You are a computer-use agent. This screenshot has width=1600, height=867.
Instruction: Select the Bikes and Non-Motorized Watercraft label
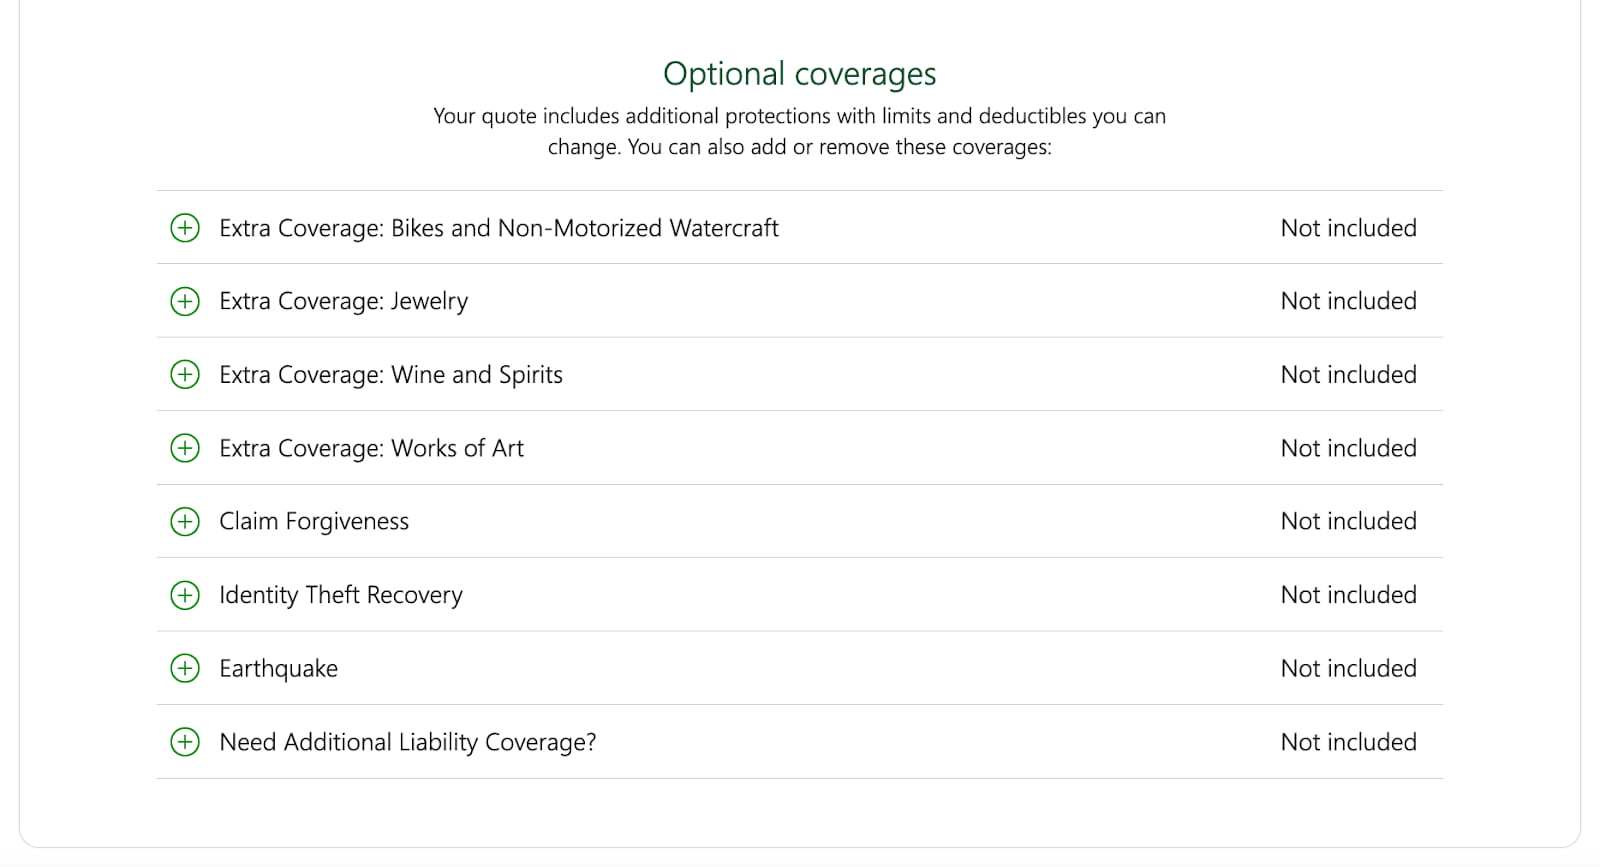point(498,228)
